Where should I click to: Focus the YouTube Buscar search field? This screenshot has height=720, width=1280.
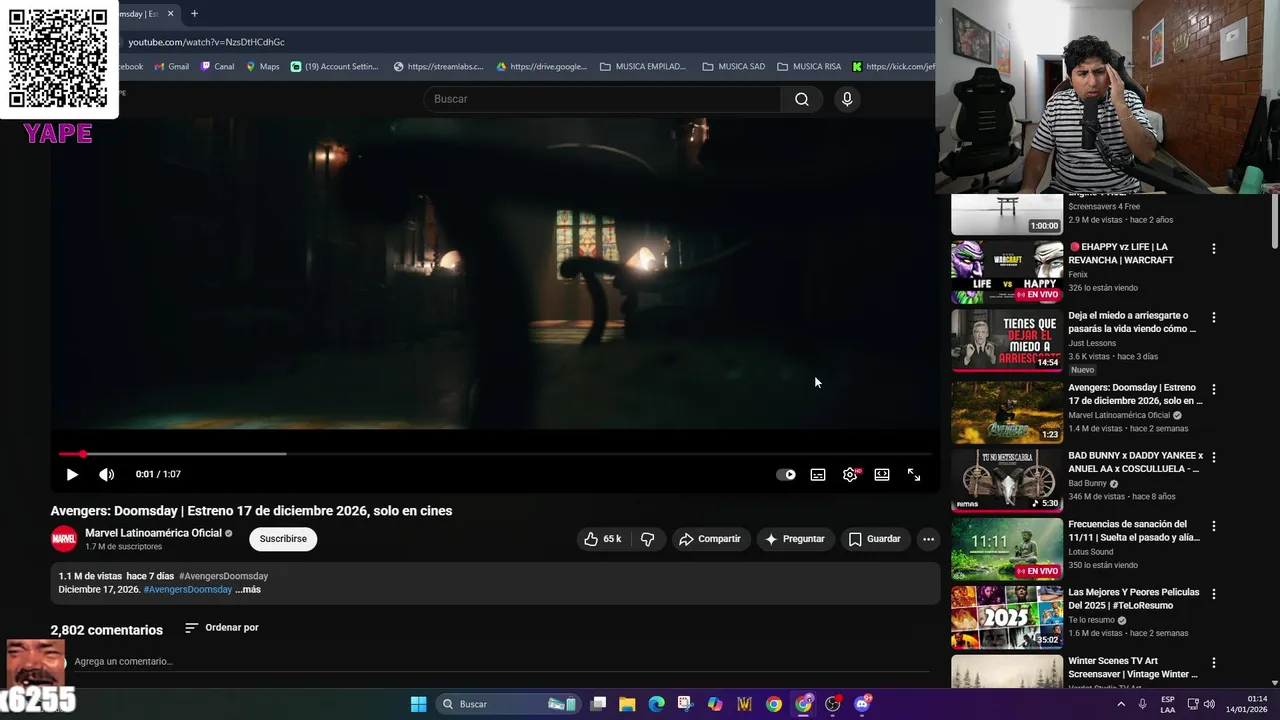click(603, 99)
